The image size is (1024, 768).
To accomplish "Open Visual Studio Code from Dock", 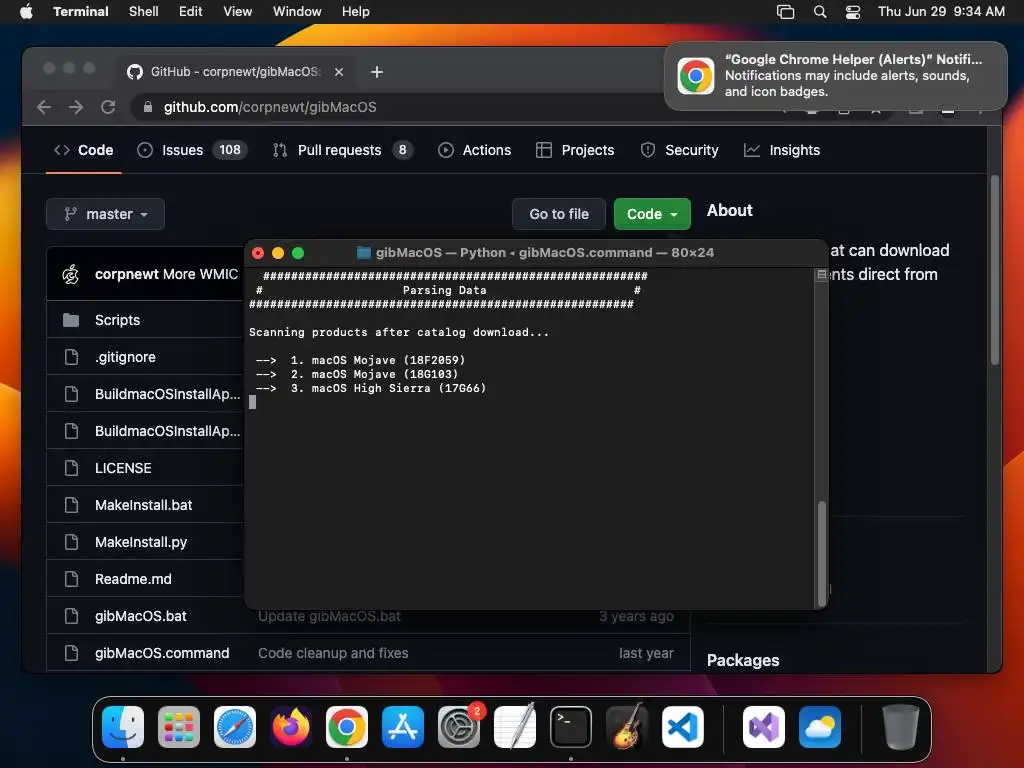I will 683,727.
